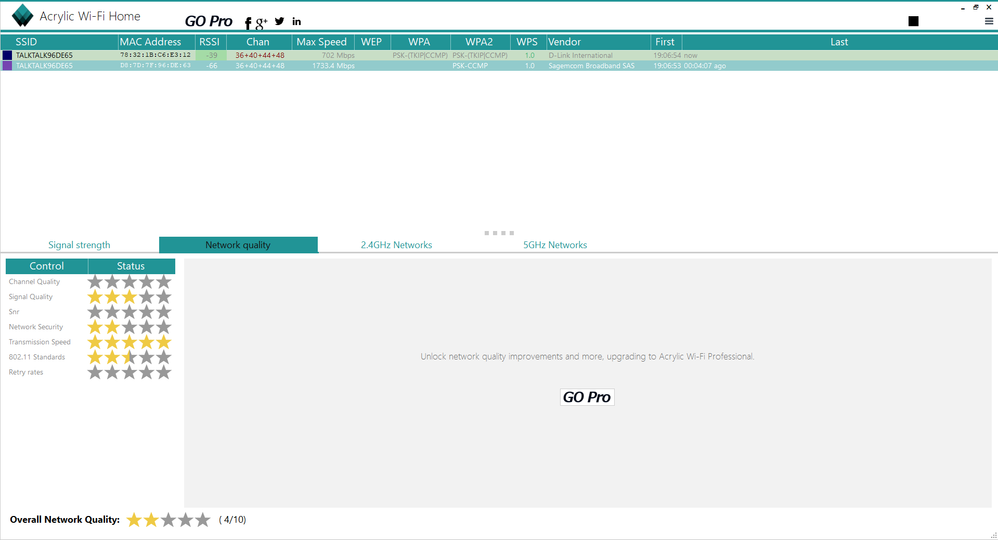This screenshot has height=540, width=998.
Task: Click the Channel Quality star rating
Action: (x=129, y=281)
